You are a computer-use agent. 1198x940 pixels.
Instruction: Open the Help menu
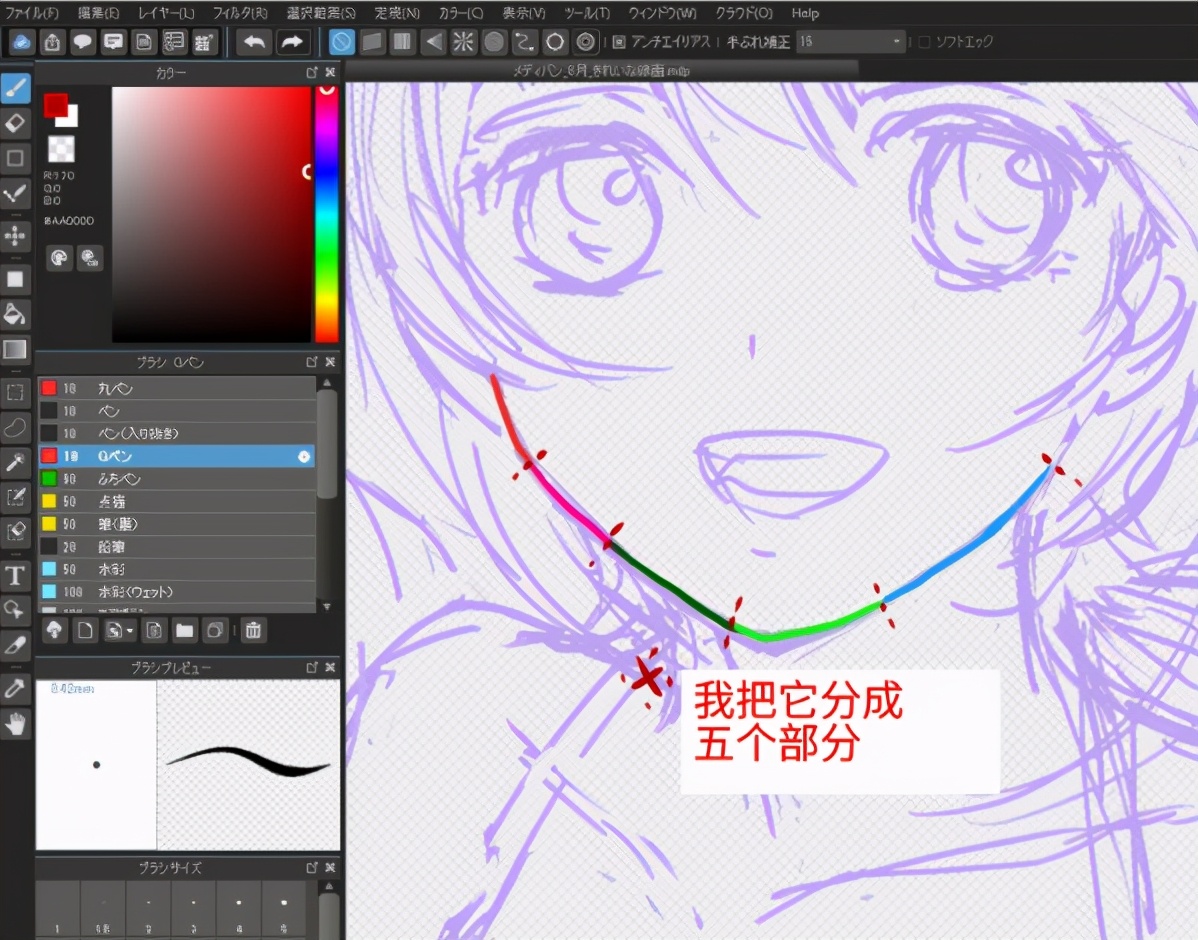pyautogui.click(x=805, y=13)
